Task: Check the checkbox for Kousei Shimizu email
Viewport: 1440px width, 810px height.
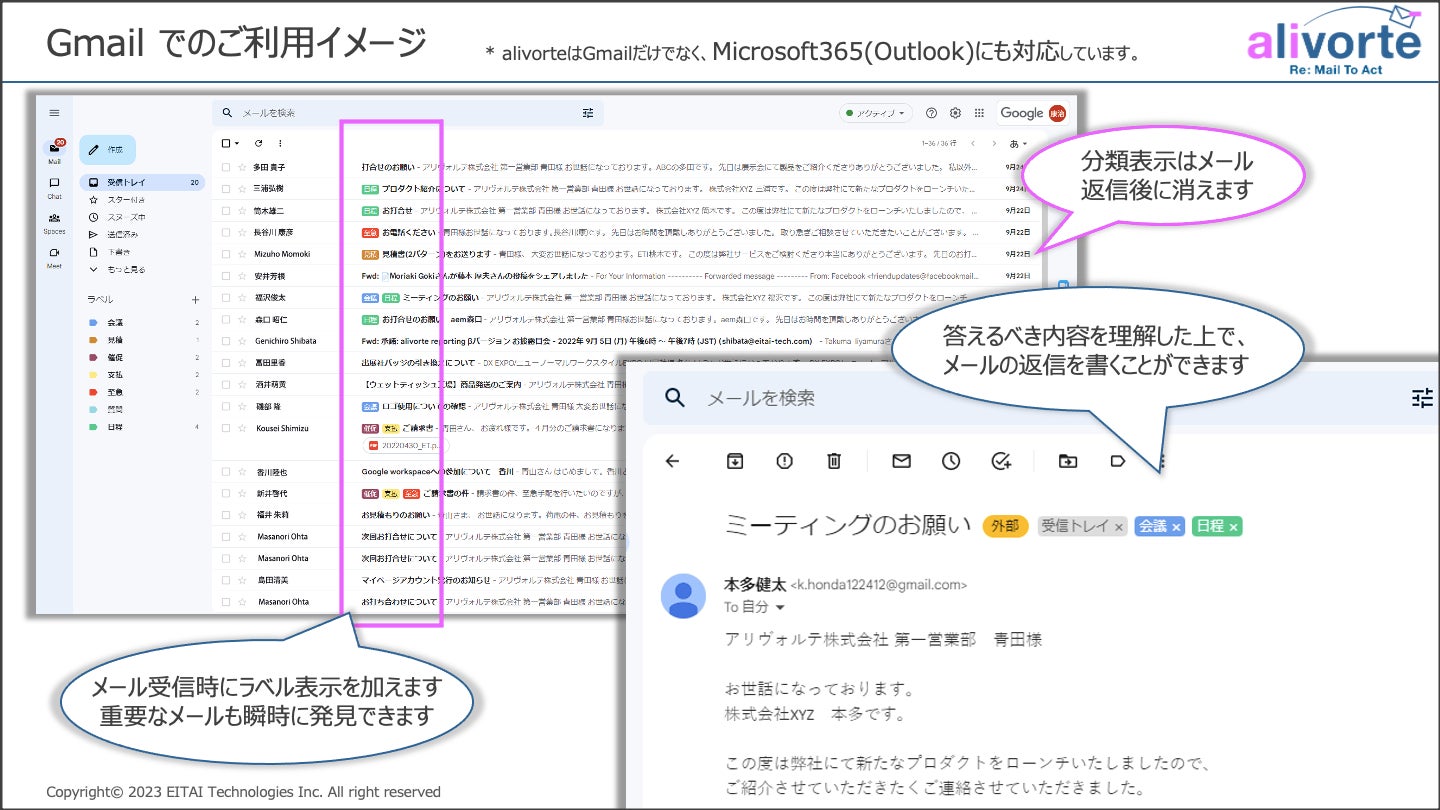Action: 226,428
